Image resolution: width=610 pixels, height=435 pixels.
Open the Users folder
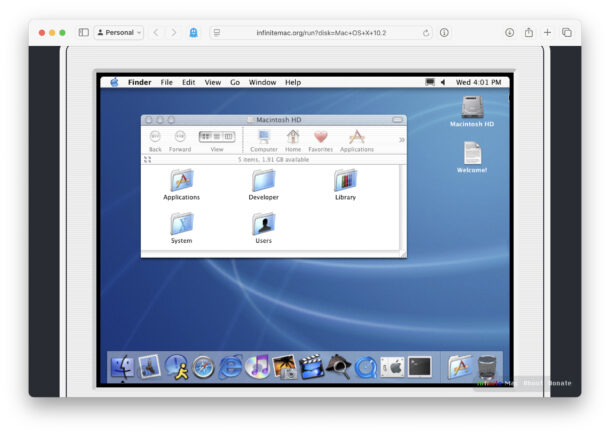coord(263,224)
